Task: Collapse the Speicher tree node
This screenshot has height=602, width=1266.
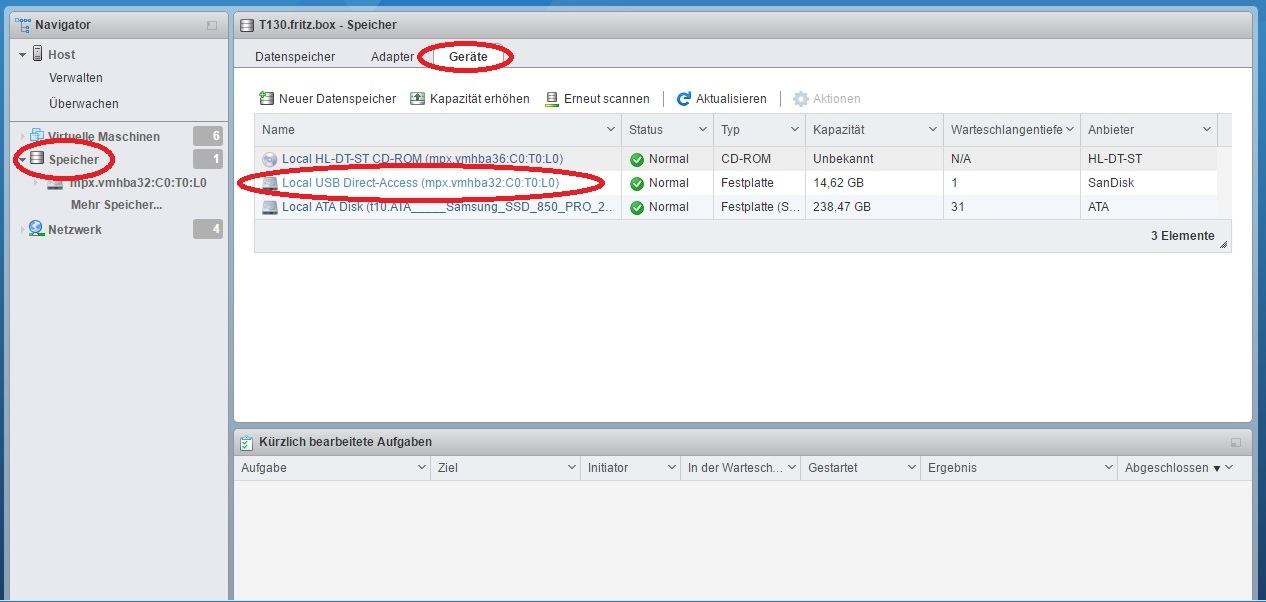Action: point(23,160)
